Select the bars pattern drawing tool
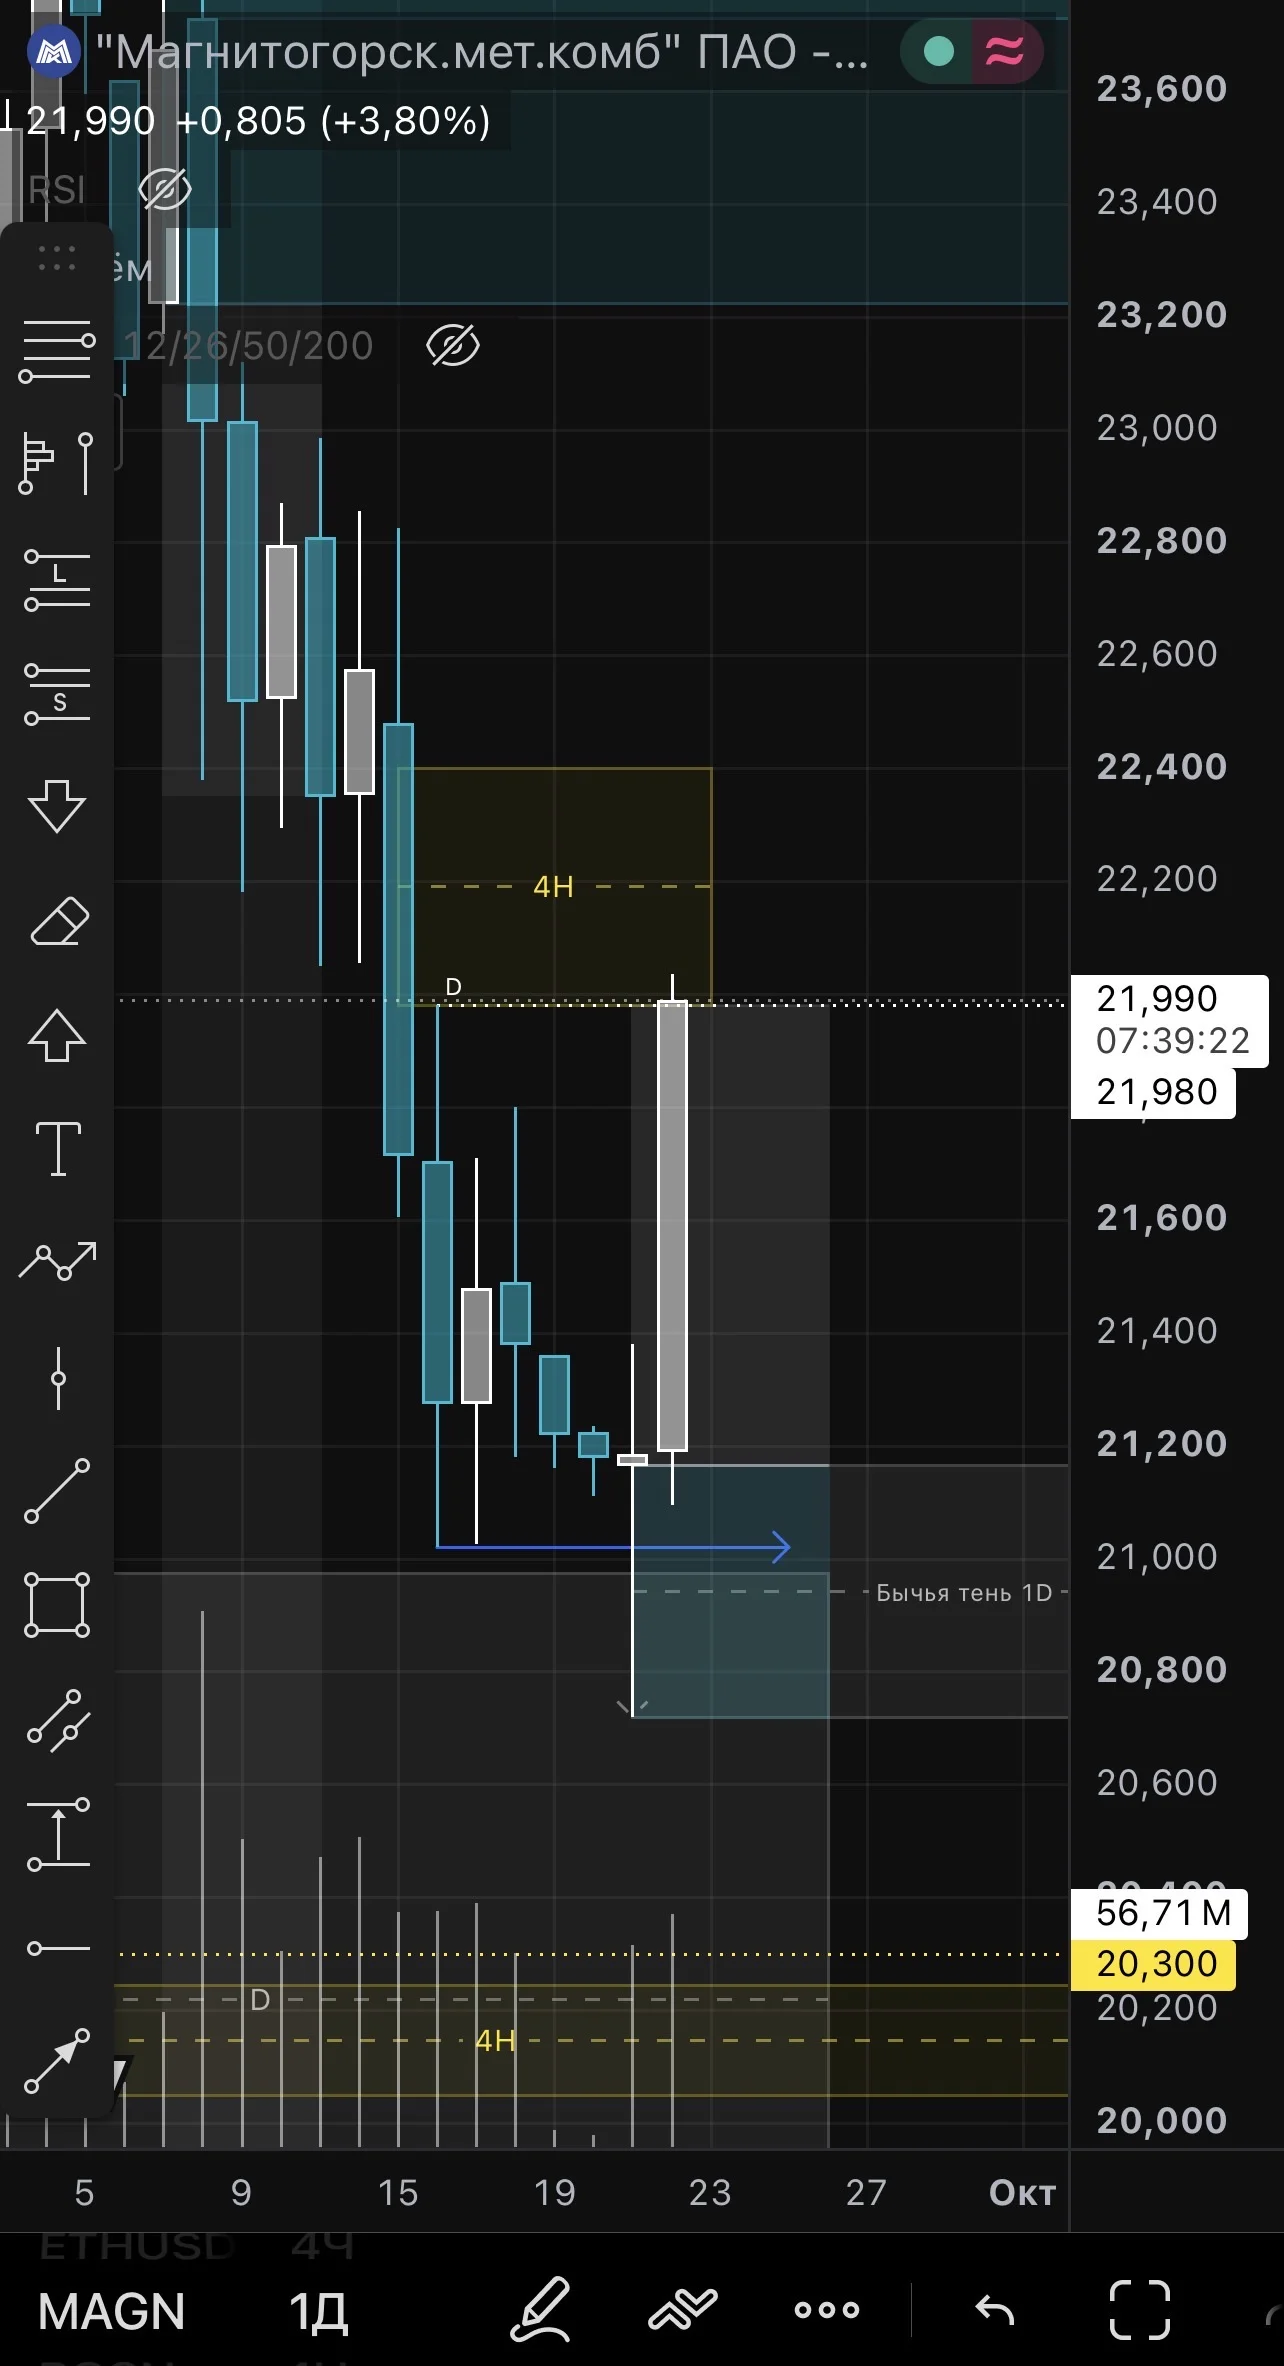Viewport: 1284px width, 2366px height. [57, 463]
